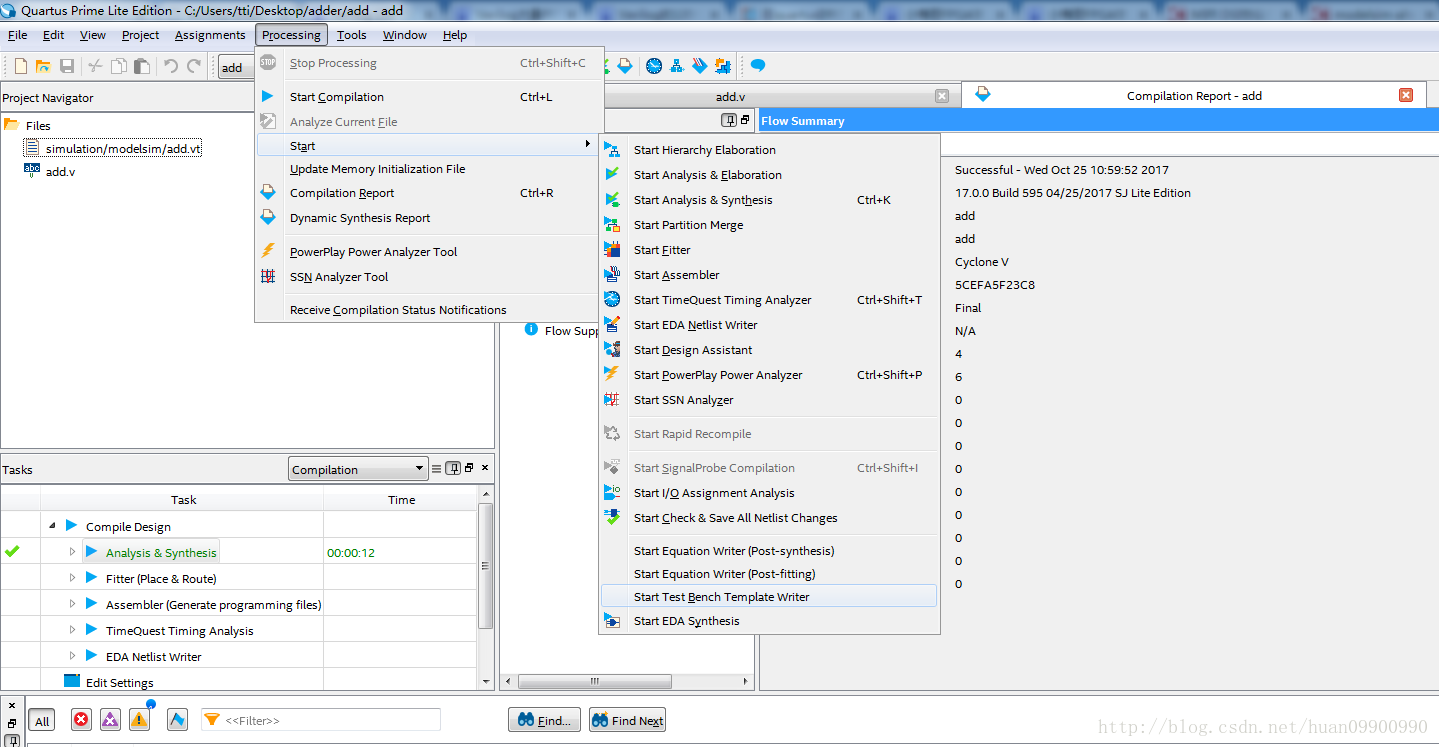This screenshot has height=747, width=1439.
Task: Click the Tasks panel options menu button
Action: pos(436,468)
